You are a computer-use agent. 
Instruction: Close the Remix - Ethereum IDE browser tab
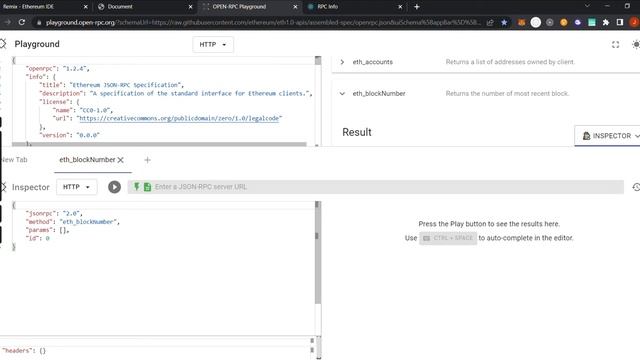pos(85,7)
